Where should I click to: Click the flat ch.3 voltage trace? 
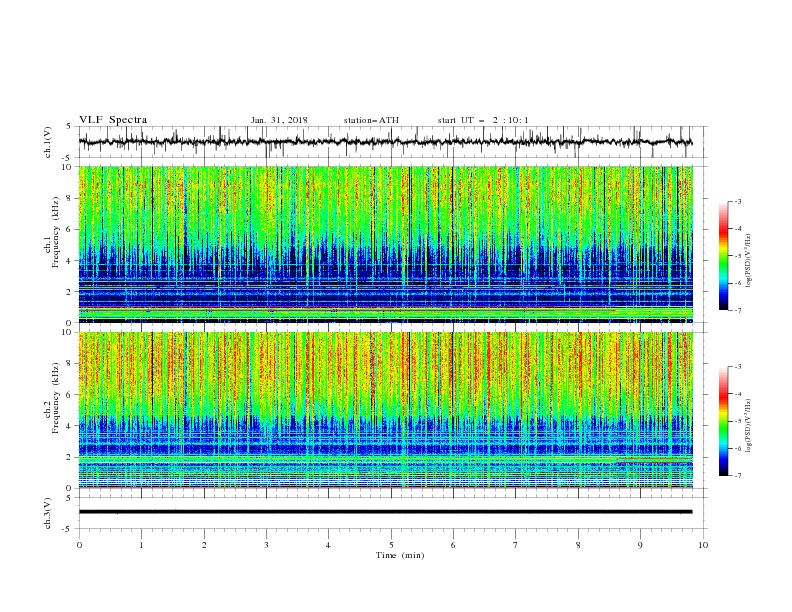[385, 512]
